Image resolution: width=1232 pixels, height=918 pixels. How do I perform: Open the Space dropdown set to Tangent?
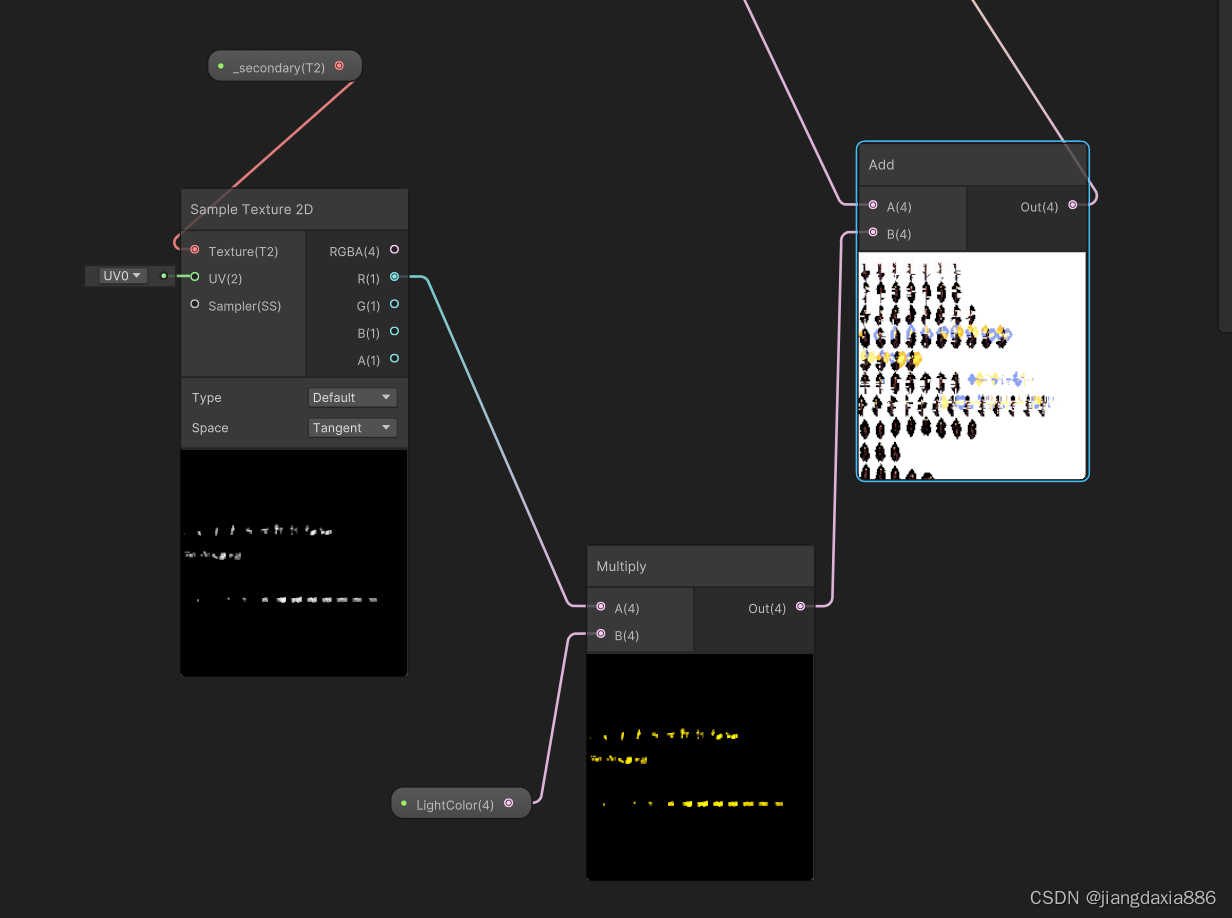(x=353, y=428)
